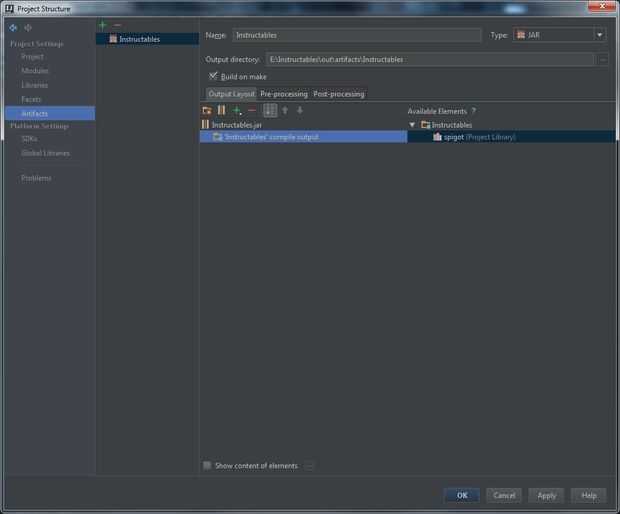
Task: Click the Cancel button
Action: click(x=504, y=495)
